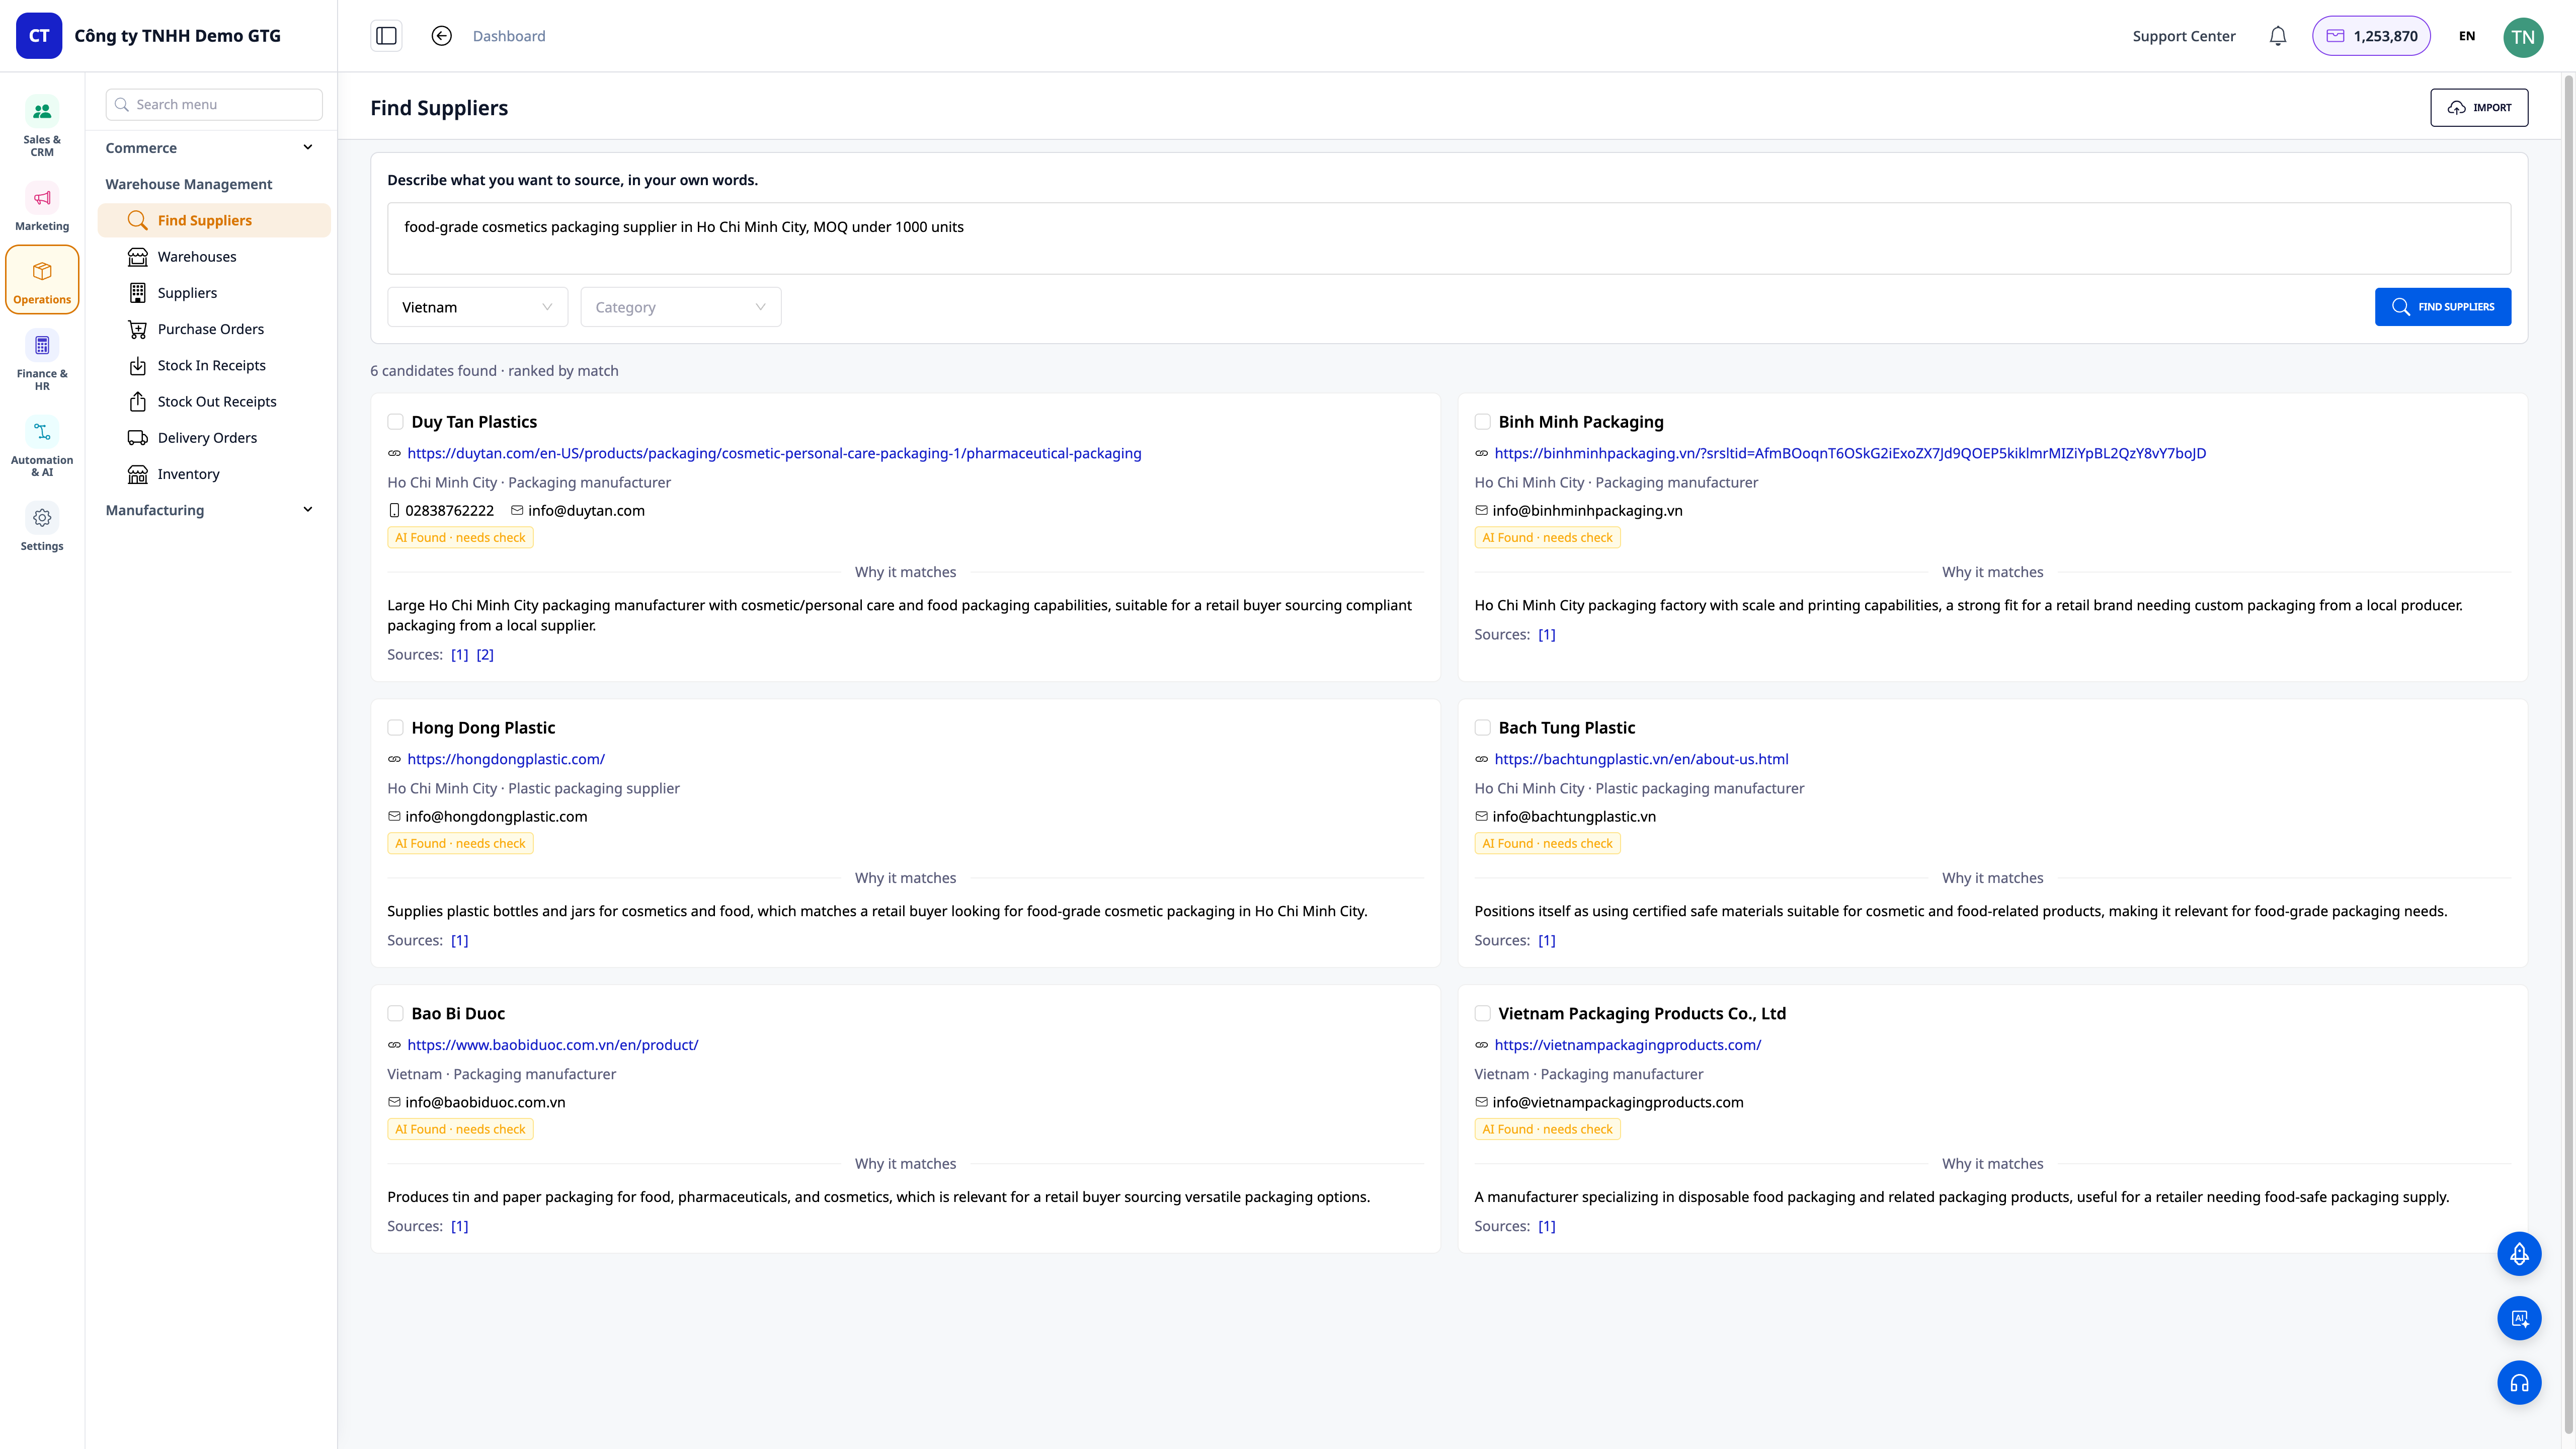The width and height of the screenshot is (2576, 1449).
Task: Open Finance & HR module icon
Action: (42, 346)
